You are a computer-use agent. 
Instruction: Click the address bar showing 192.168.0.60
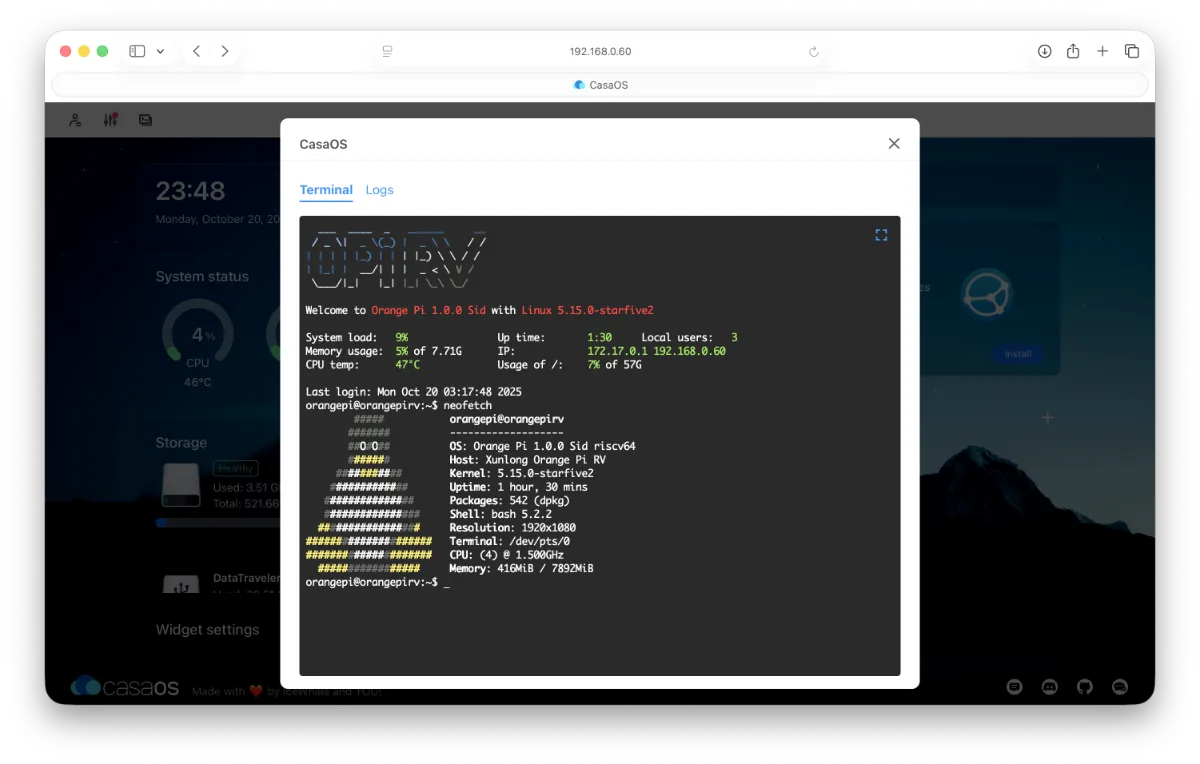pyautogui.click(x=600, y=52)
